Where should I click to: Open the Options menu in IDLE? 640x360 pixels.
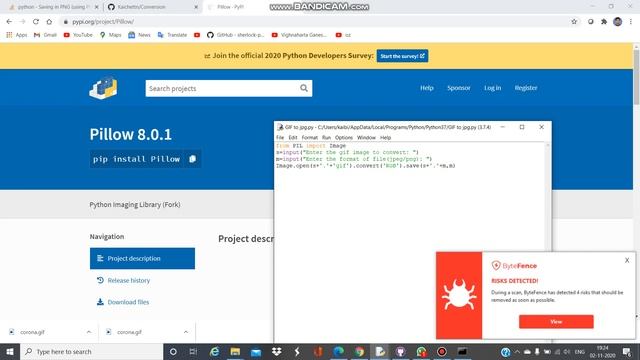(344, 138)
